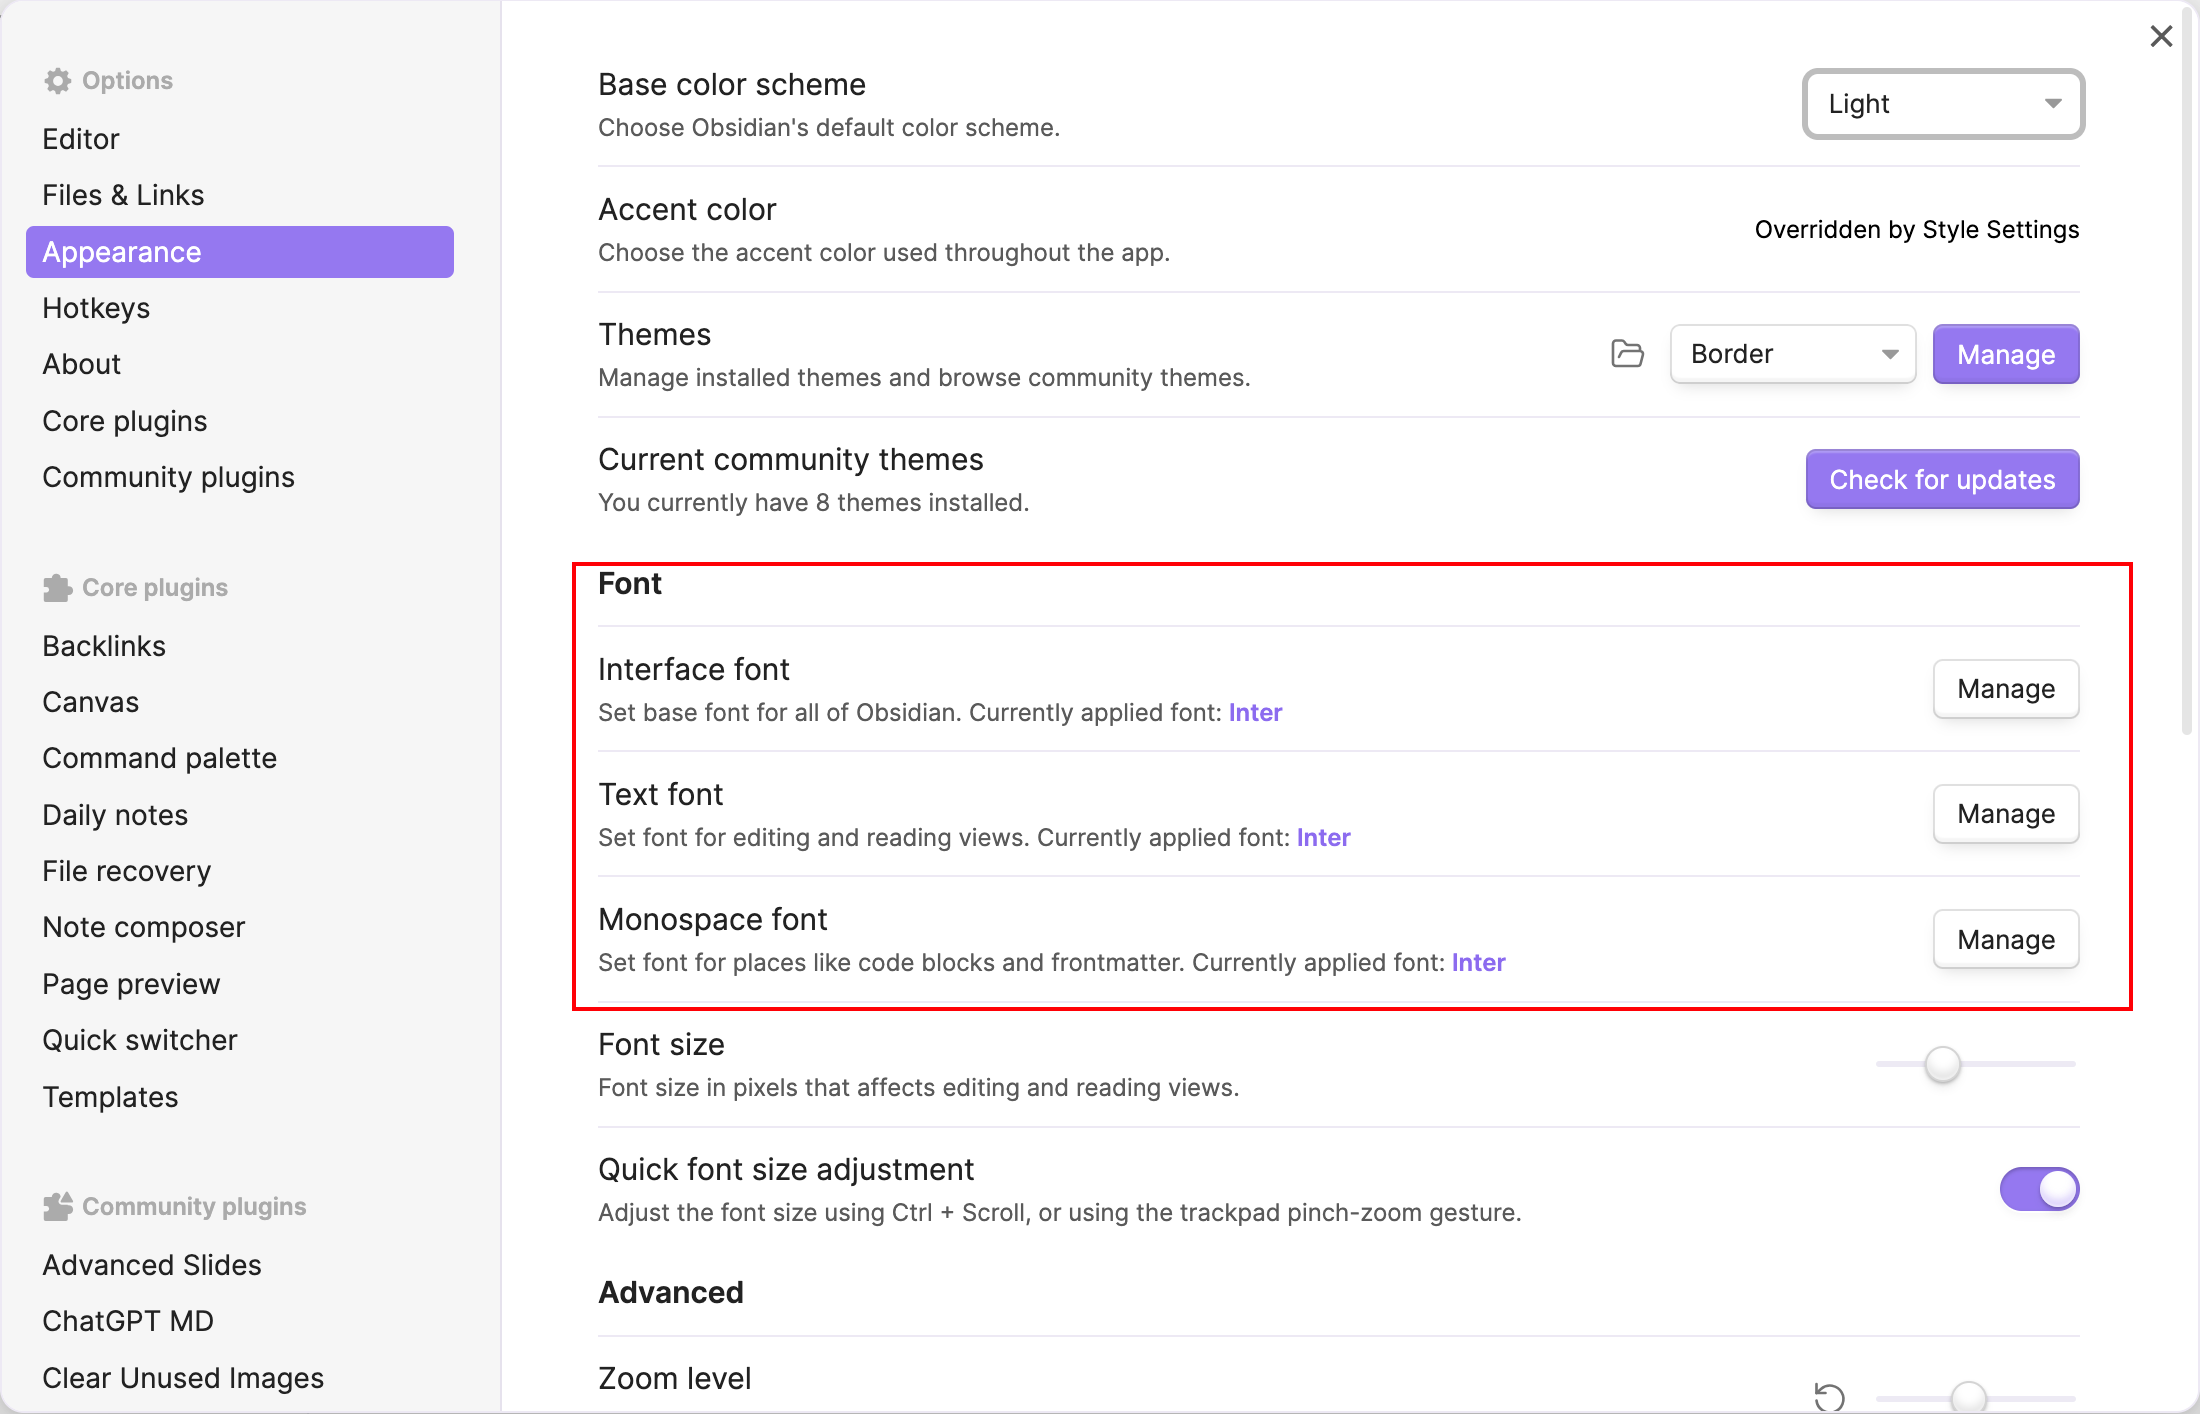
Task: Open the base color scheme dropdown
Action: click(x=1942, y=104)
